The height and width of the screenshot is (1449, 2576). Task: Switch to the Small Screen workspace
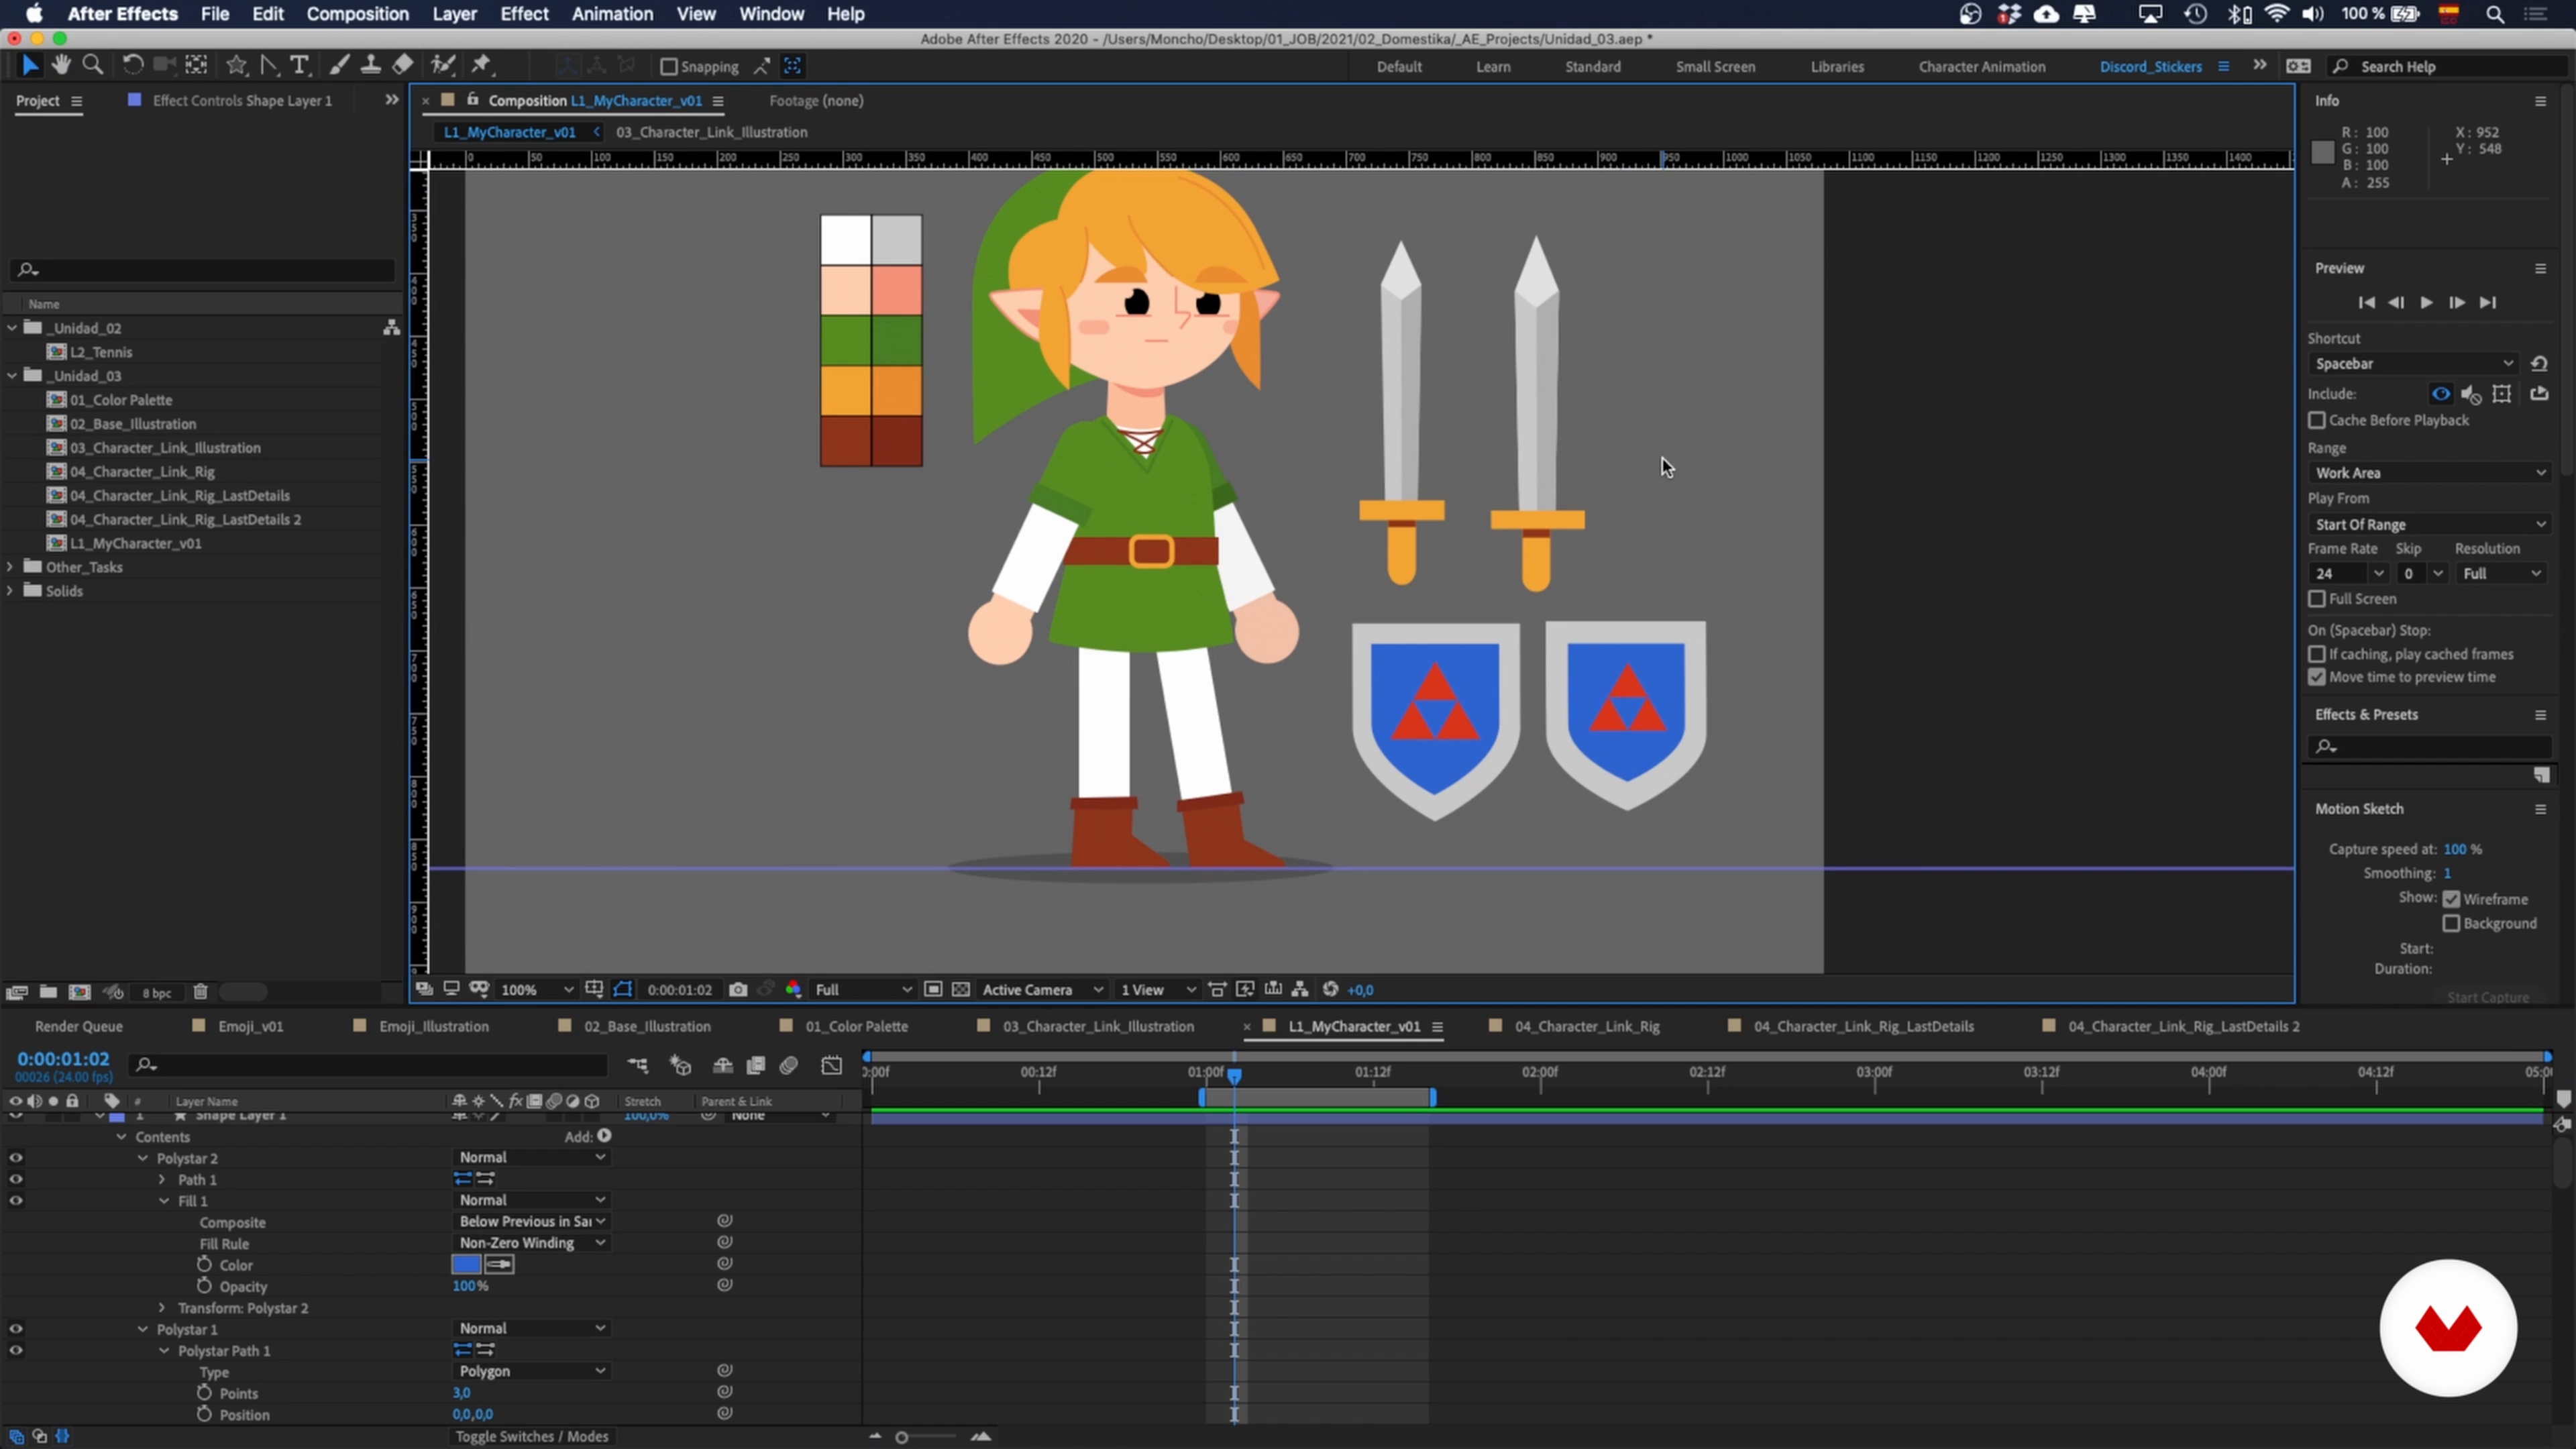[1715, 66]
